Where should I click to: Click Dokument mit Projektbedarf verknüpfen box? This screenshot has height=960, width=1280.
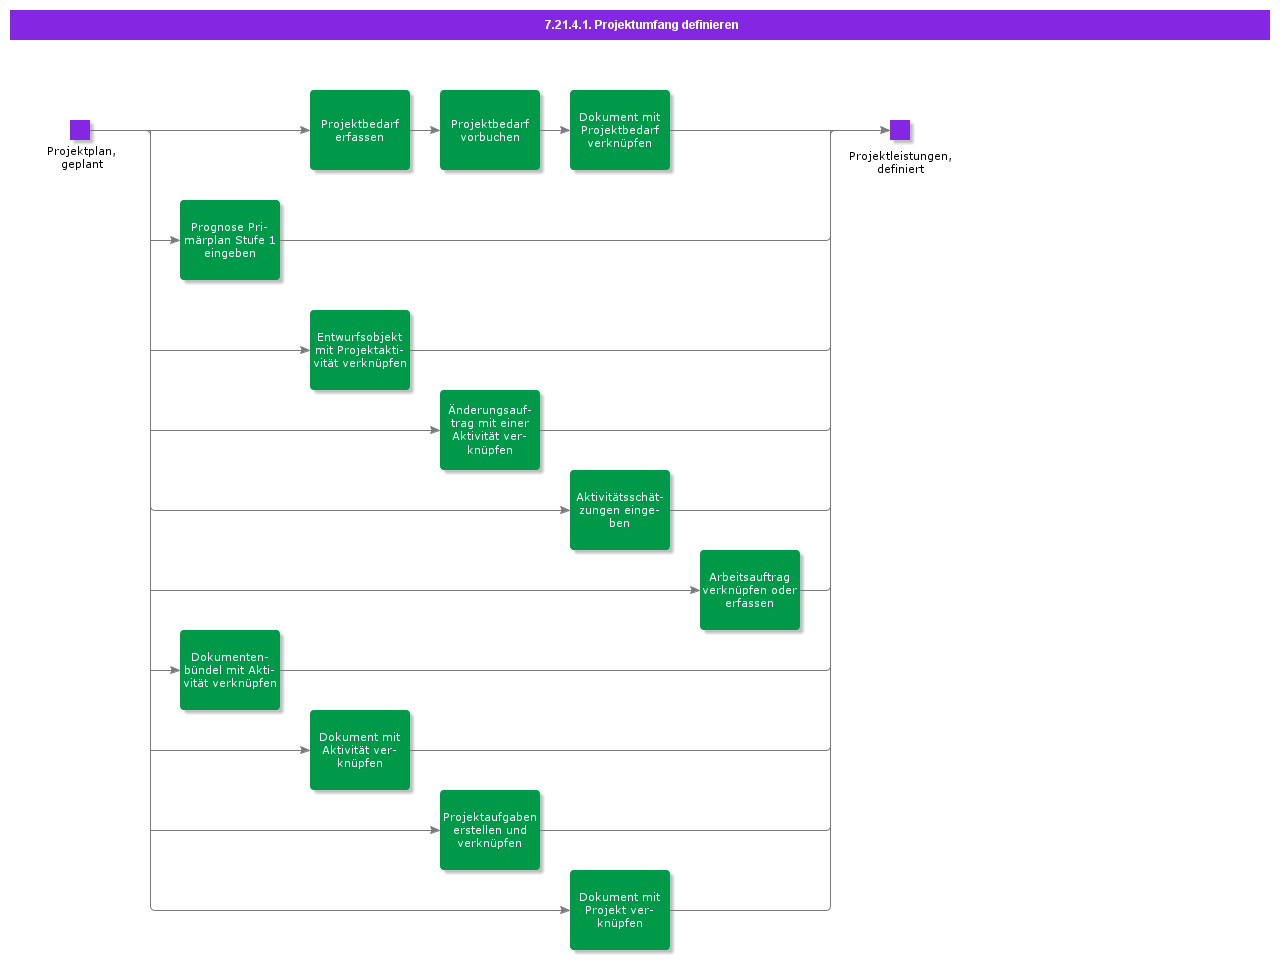(620, 130)
